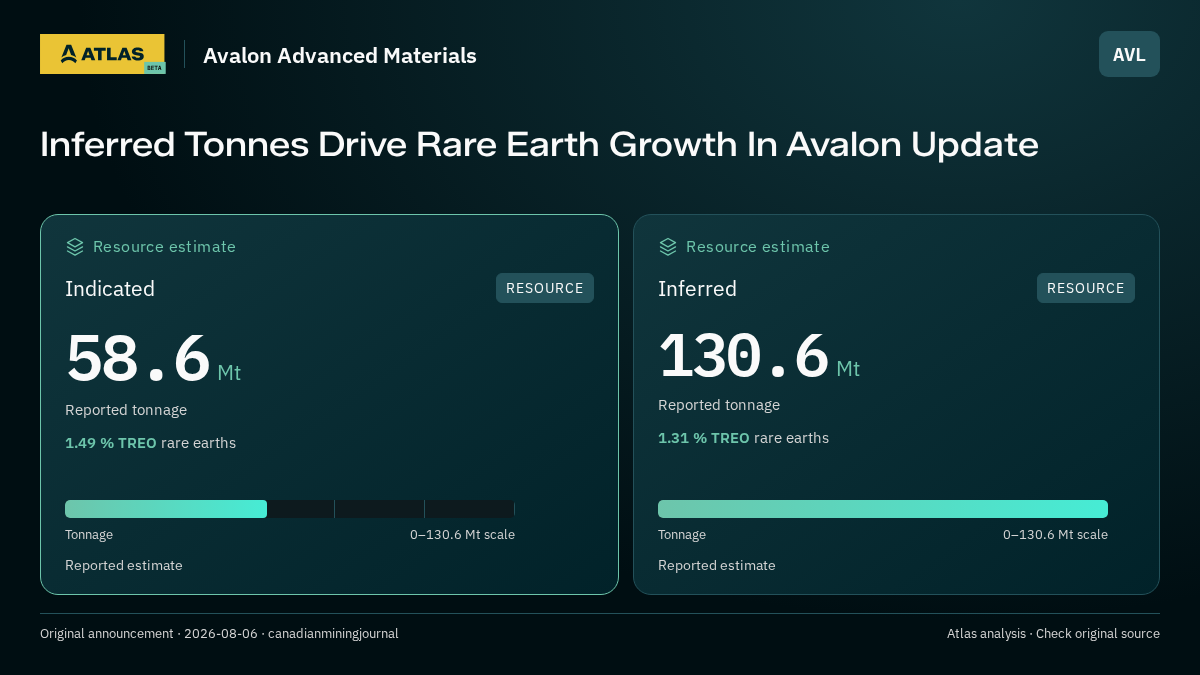Click the layers icon in Indicated card
Image resolution: width=1200 pixels, height=675 pixels.
pyautogui.click(x=75, y=247)
